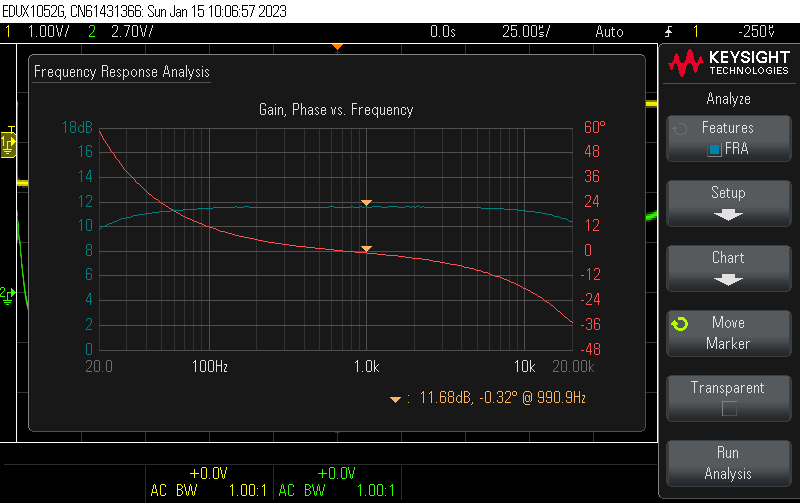800x503 pixels.
Task: Click the Features back-arrow icon
Action: coord(680,129)
